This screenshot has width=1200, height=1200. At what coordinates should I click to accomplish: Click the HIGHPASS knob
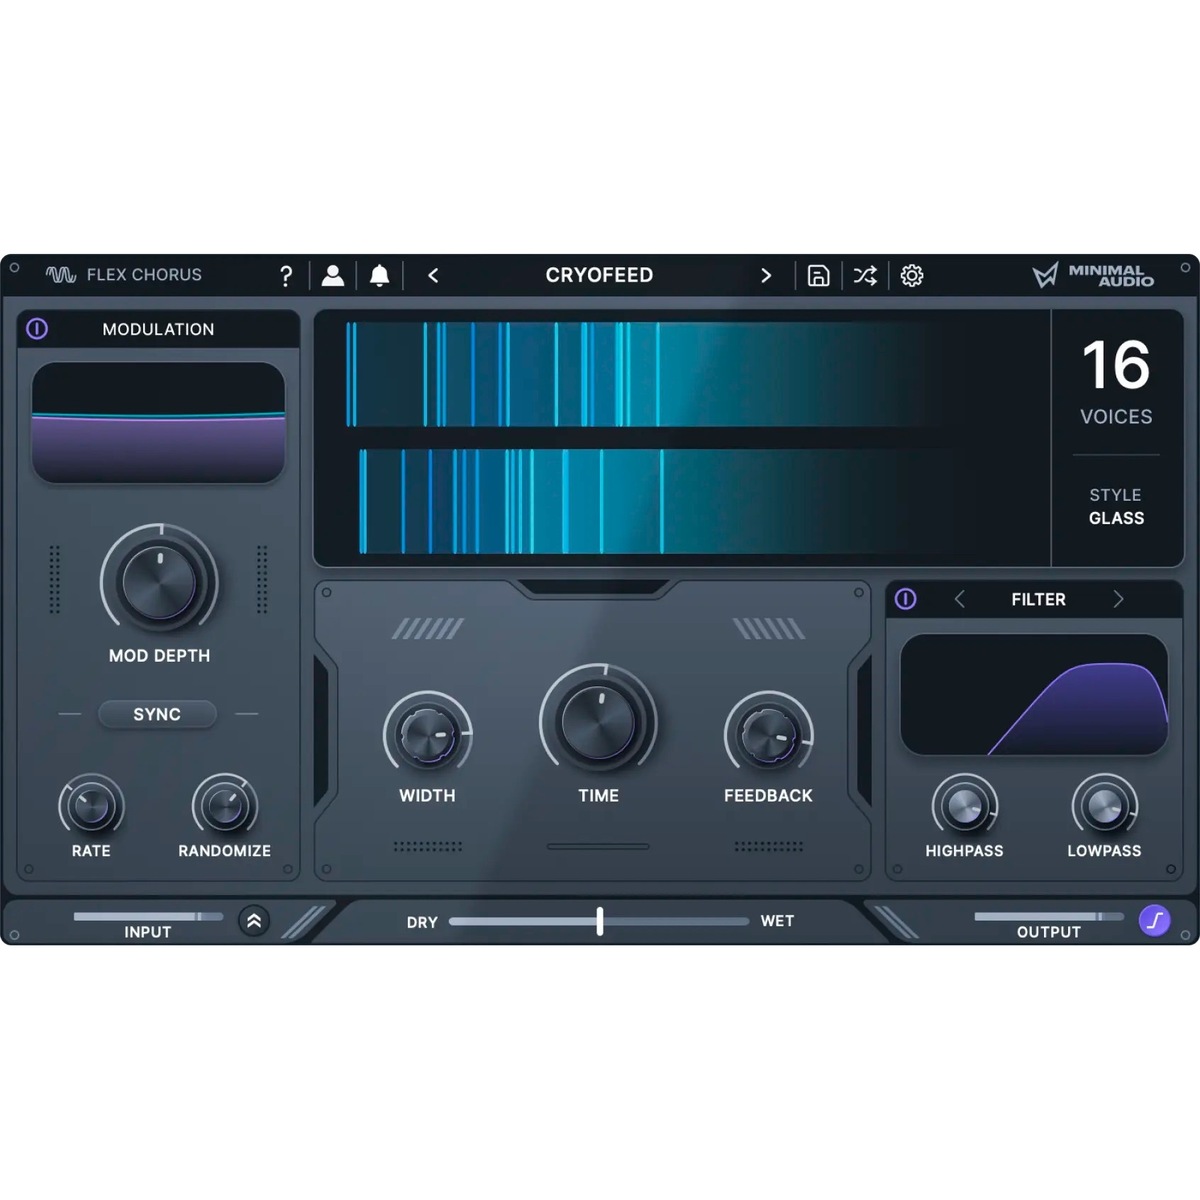[x=964, y=806]
